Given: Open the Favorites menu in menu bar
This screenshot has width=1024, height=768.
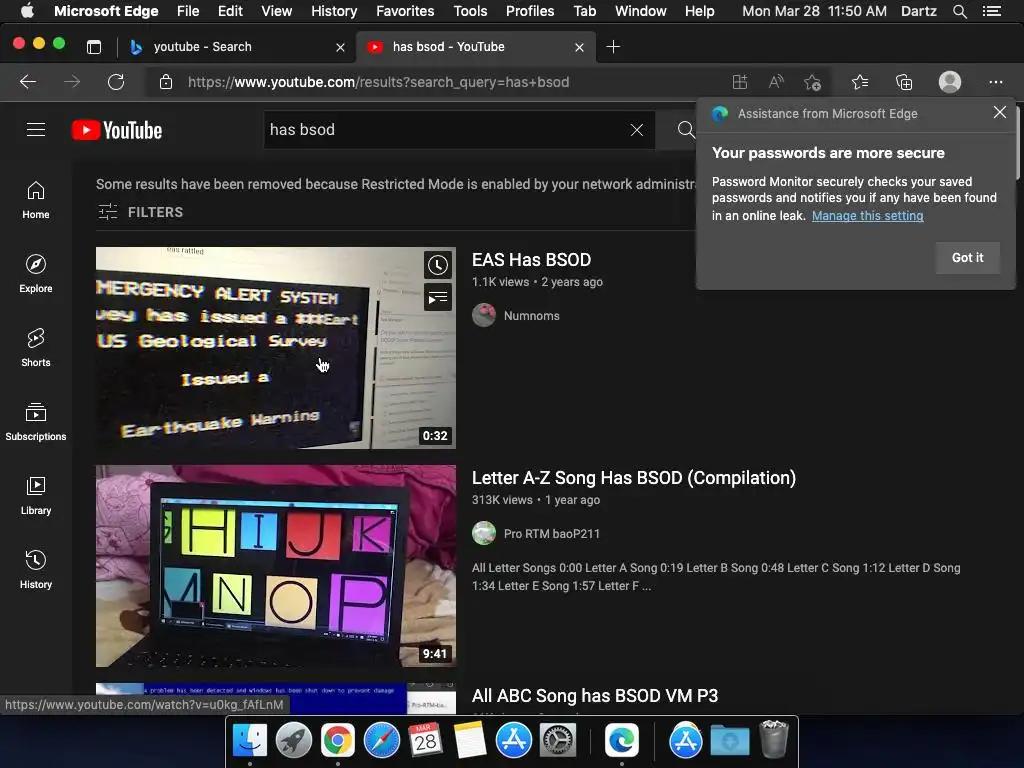Looking at the screenshot, I should click(405, 11).
